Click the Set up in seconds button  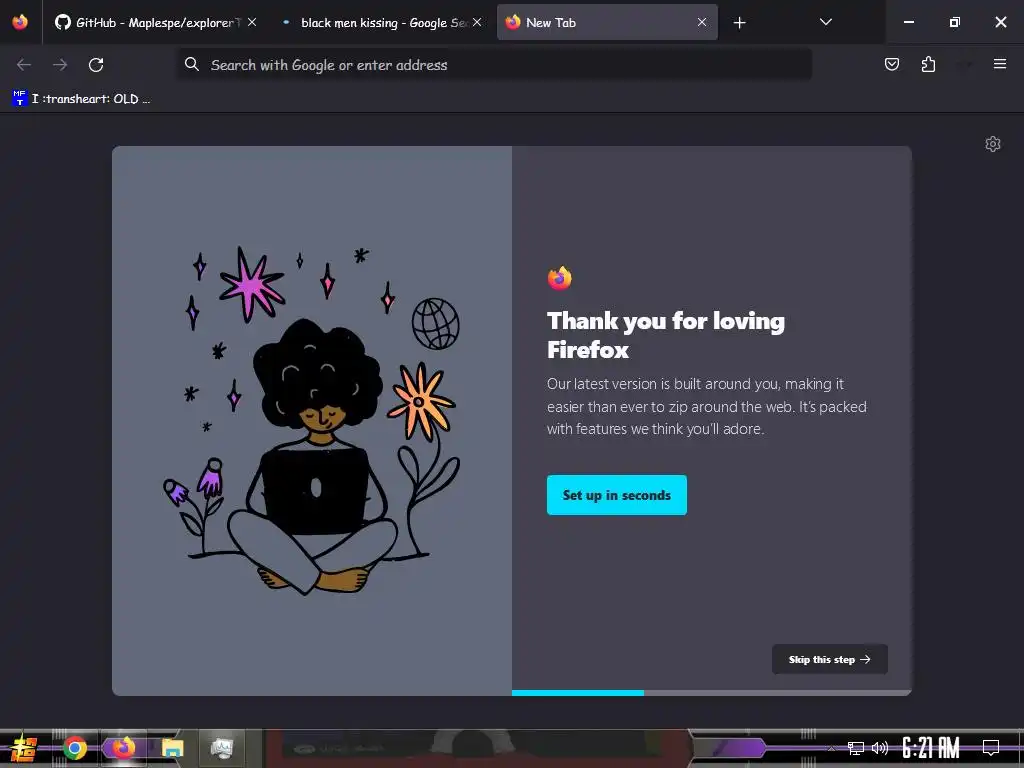(616, 495)
